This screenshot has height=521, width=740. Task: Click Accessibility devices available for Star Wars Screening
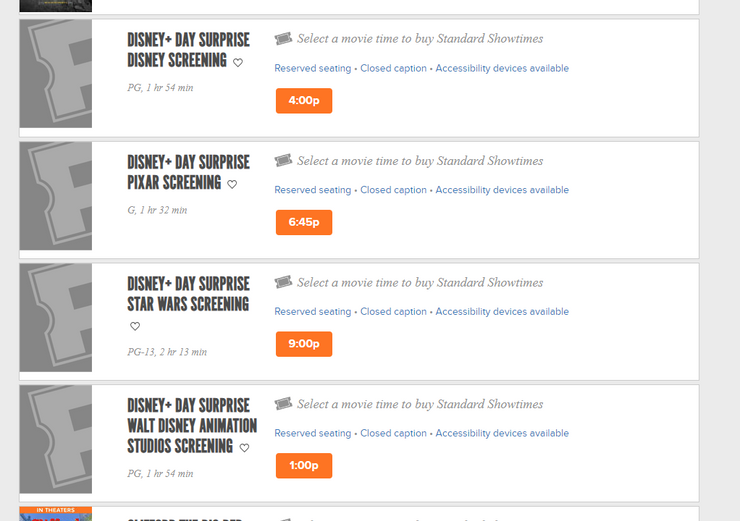click(502, 312)
